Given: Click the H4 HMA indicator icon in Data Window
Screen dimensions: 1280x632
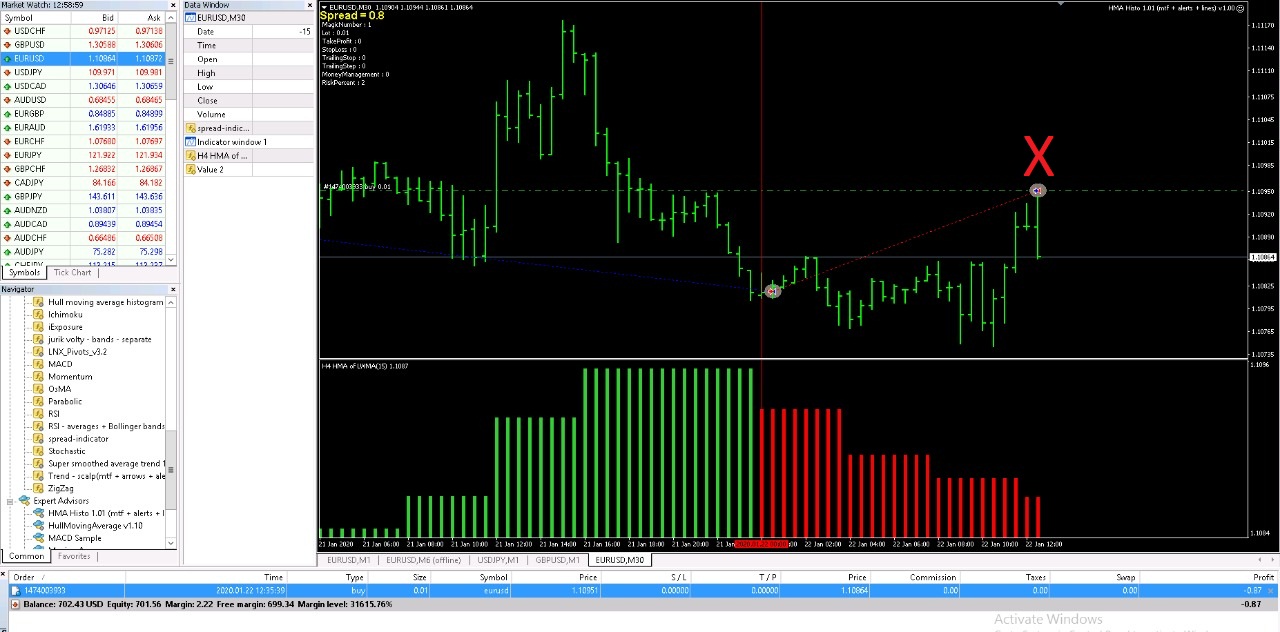Looking at the screenshot, I should point(190,156).
